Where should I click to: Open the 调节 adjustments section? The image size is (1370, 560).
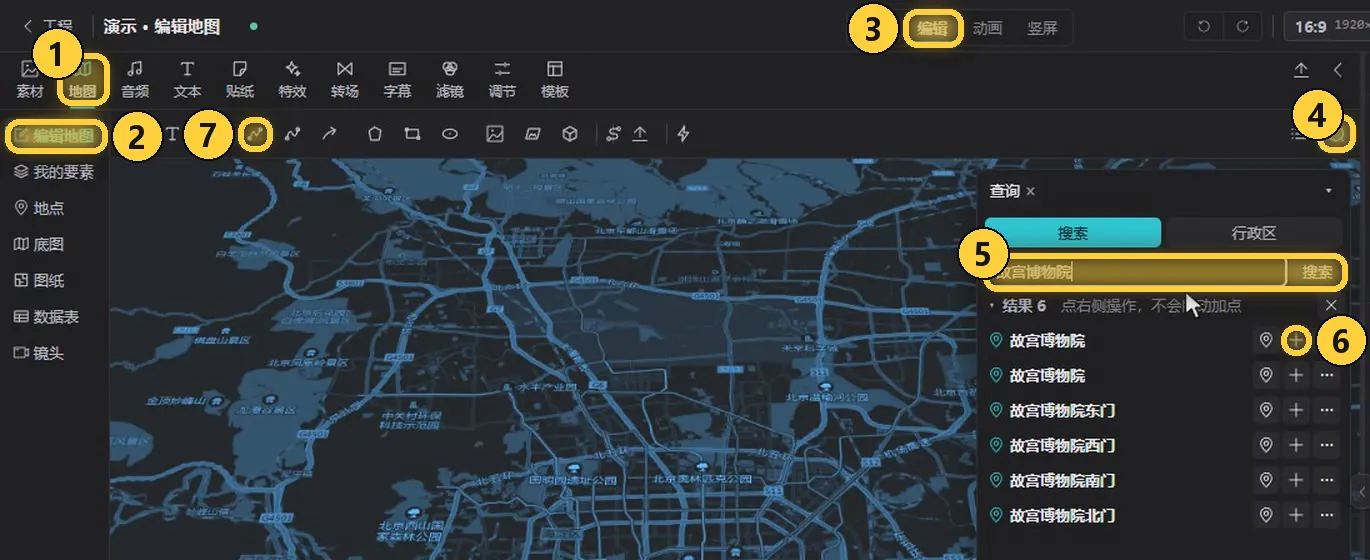coord(502,79)
